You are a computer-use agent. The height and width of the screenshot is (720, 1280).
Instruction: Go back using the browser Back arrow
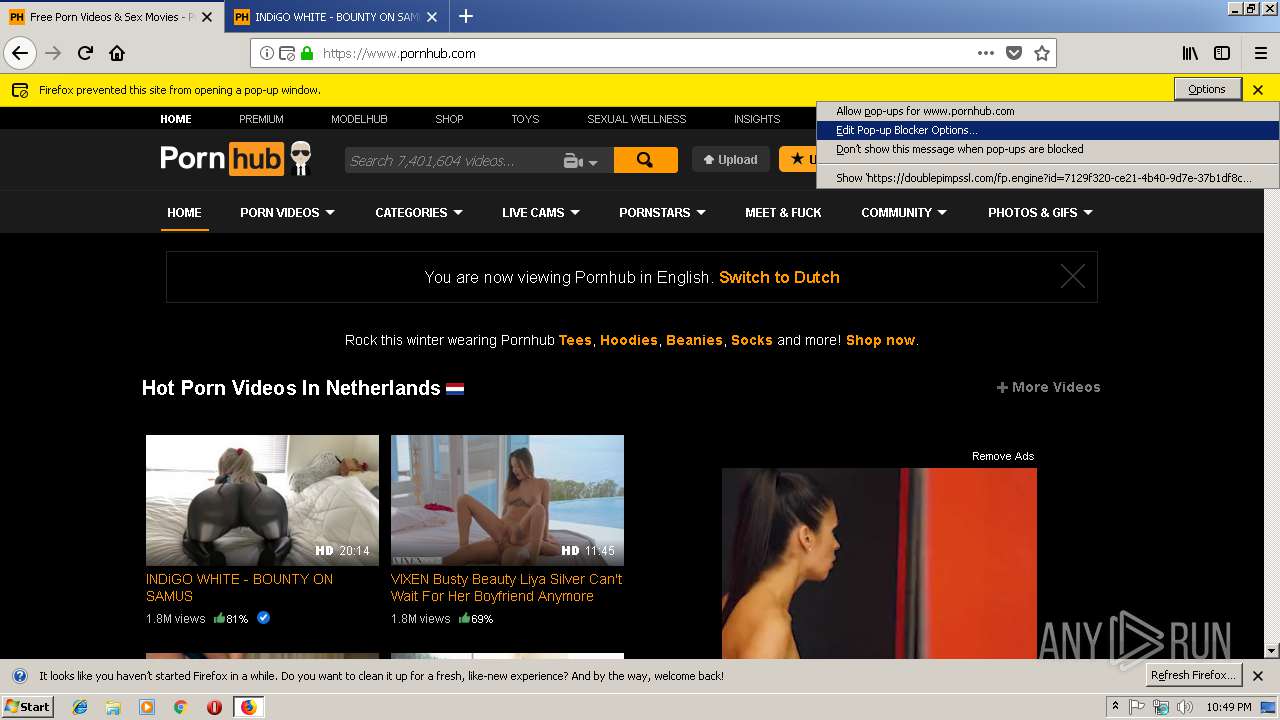[x=20, y=53]
